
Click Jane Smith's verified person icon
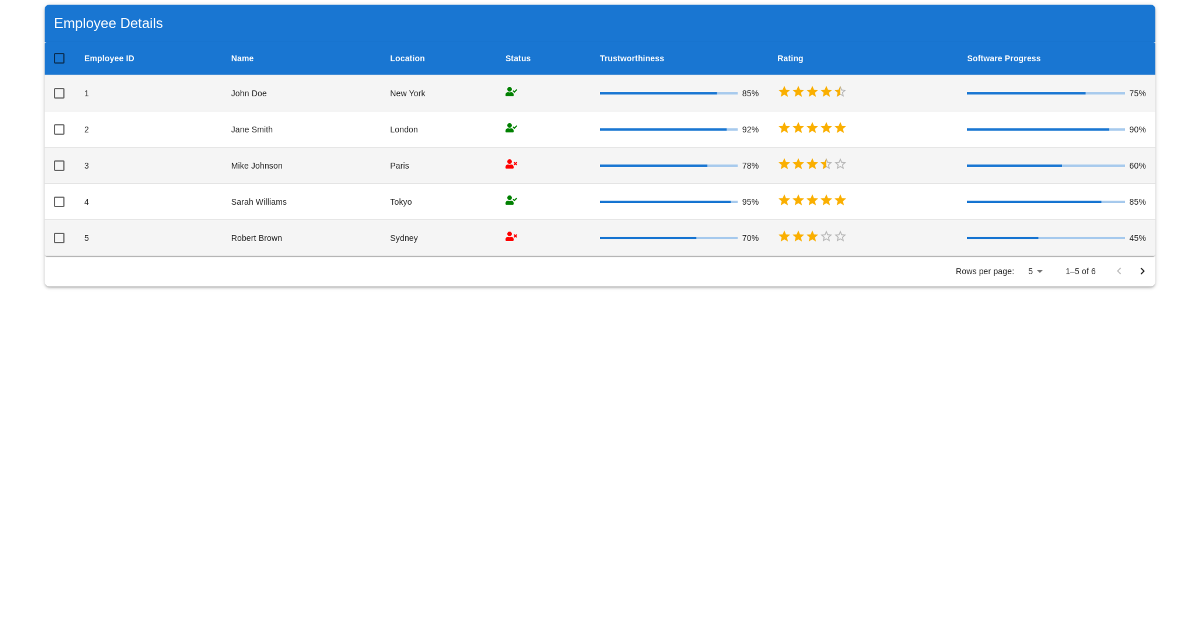[511, 128]
